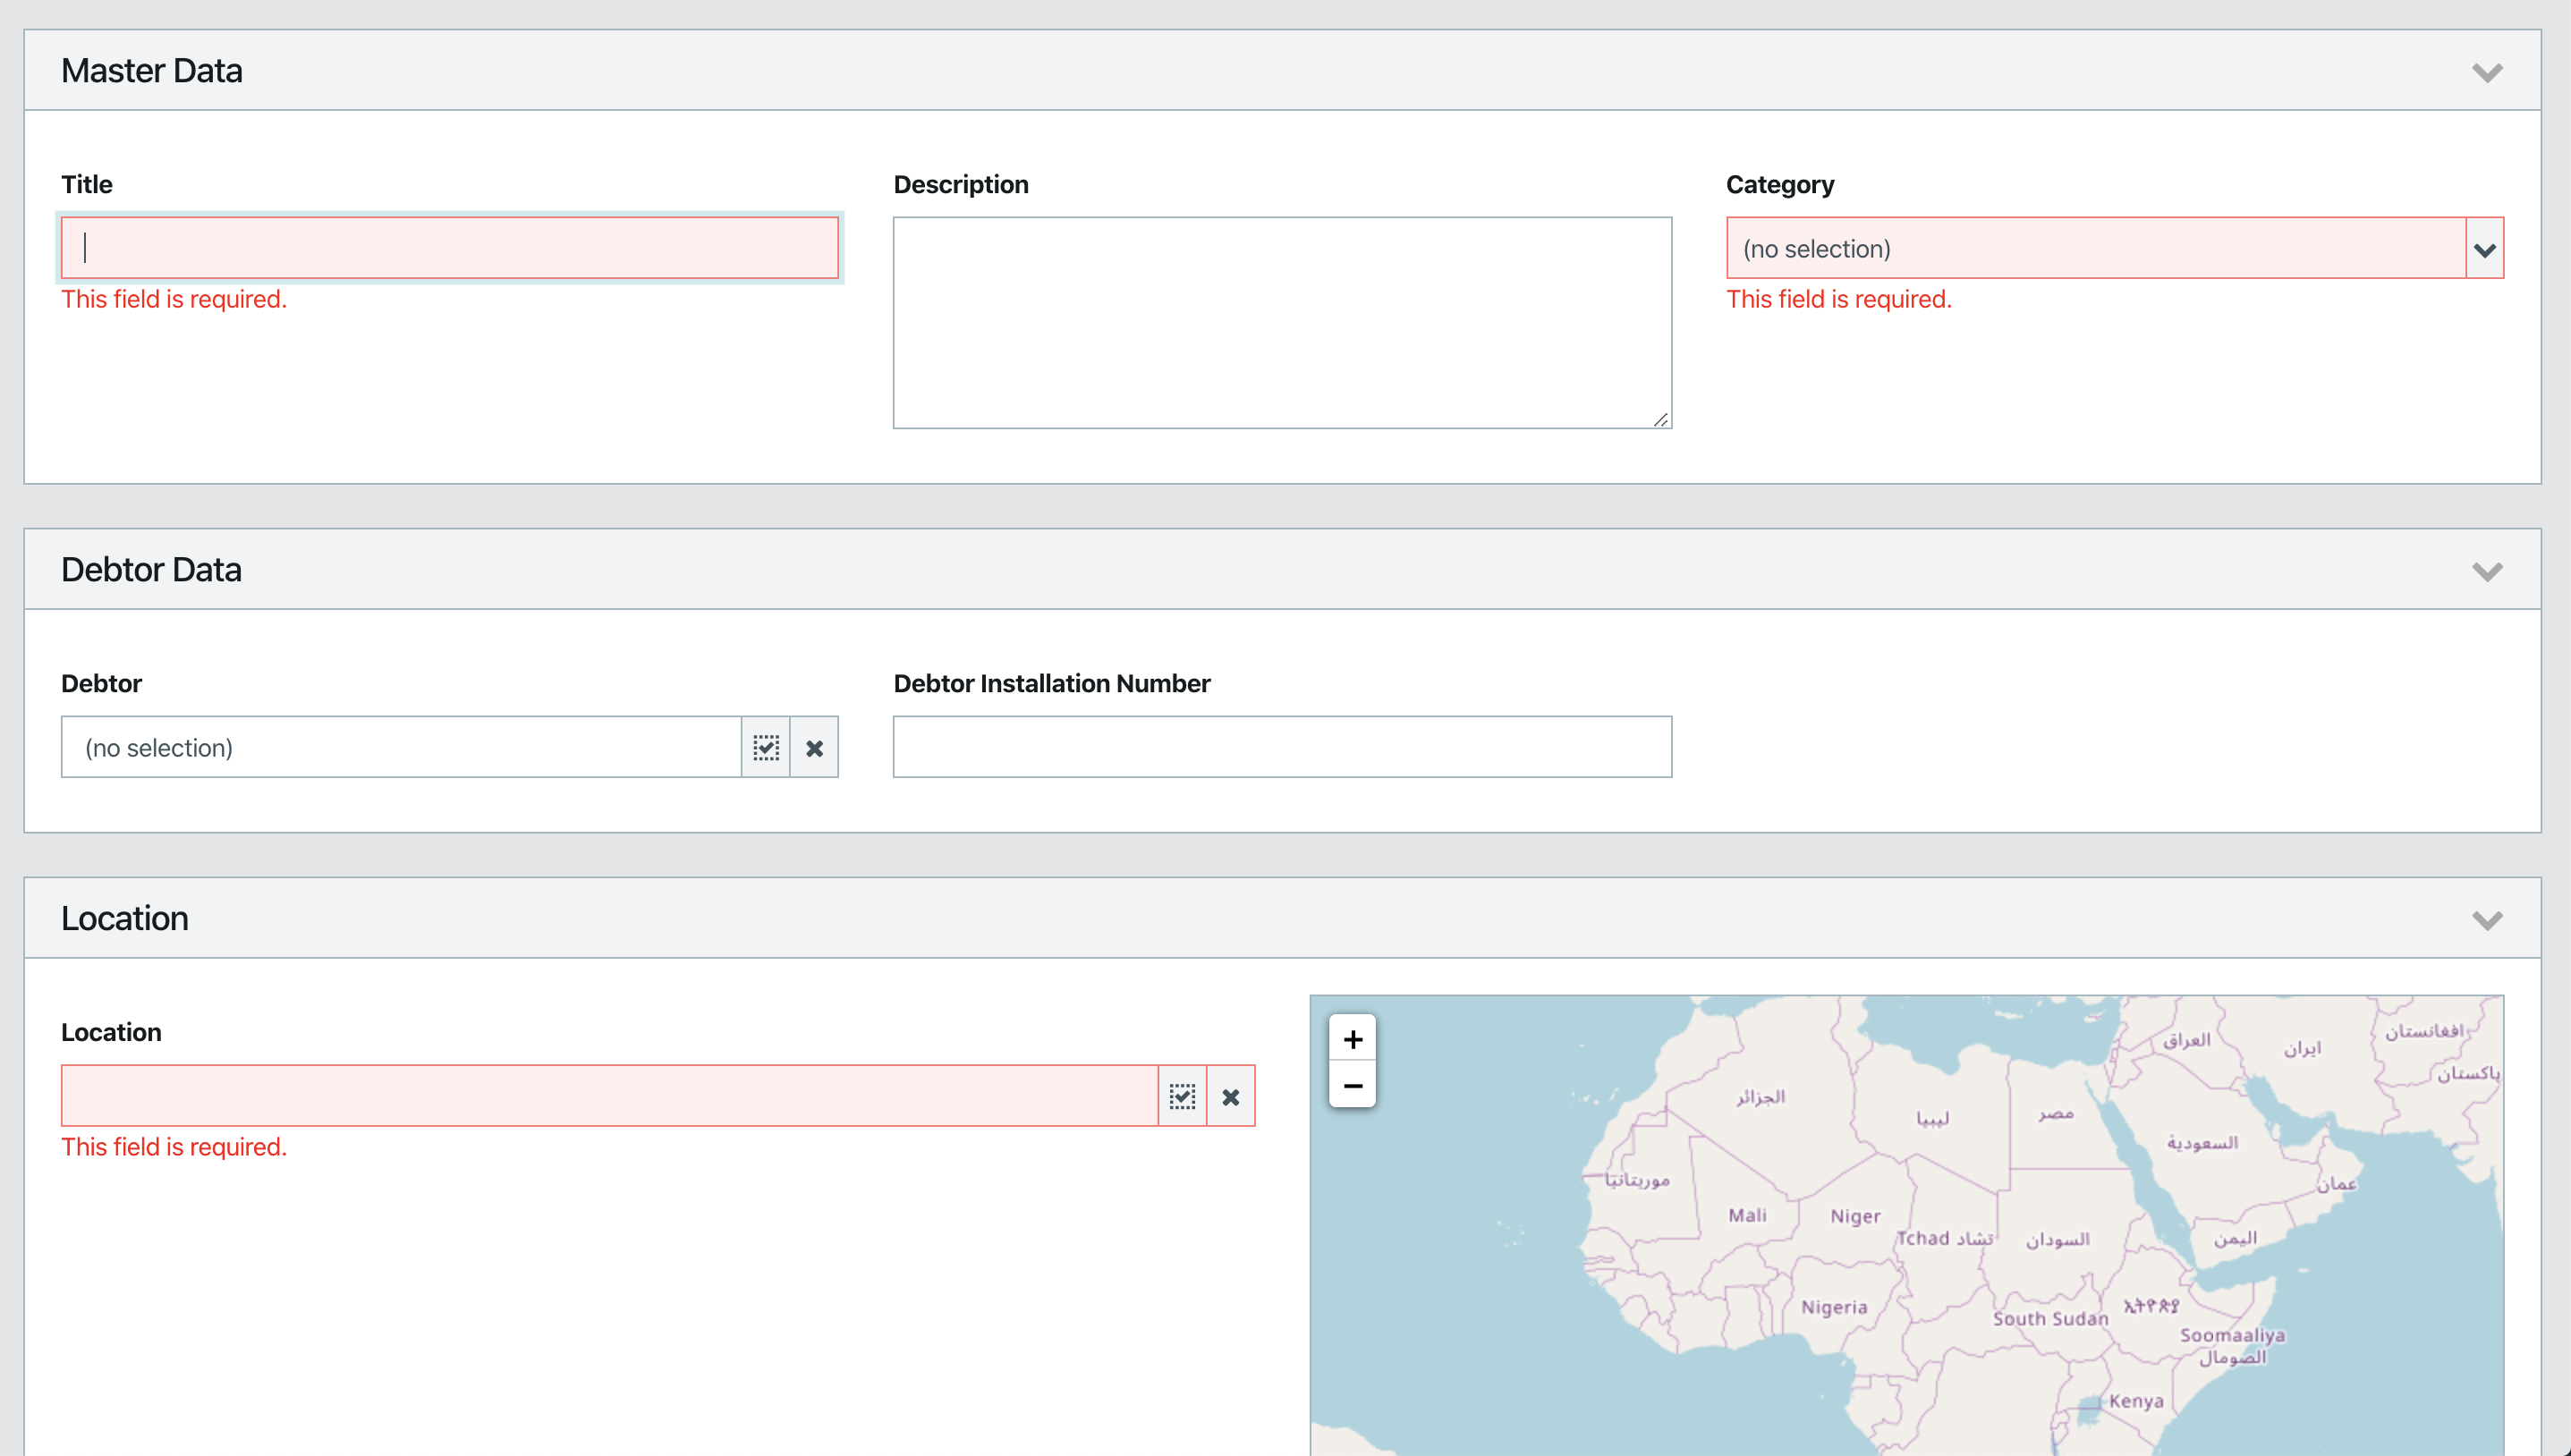Click the Category field label

coord(1780,184)
